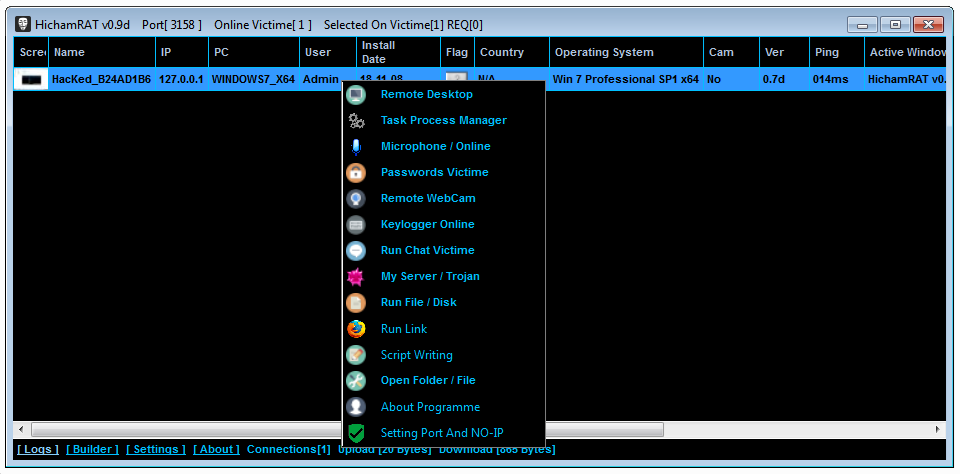This screenshot has height=474, width=960.
Task: Select the Run File / Disk menu entry
Action: click(418, 302)
